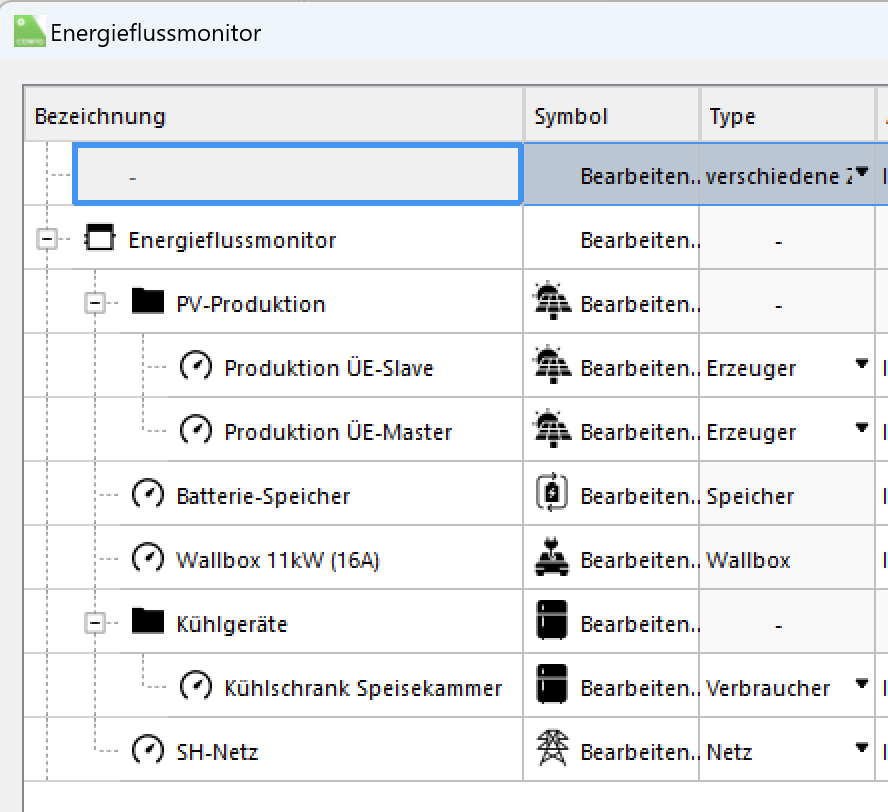Image resolution: width=888 pixels, height=812 pixels.
Task: Click the selected name field in top row
Action: click(297, 176)
